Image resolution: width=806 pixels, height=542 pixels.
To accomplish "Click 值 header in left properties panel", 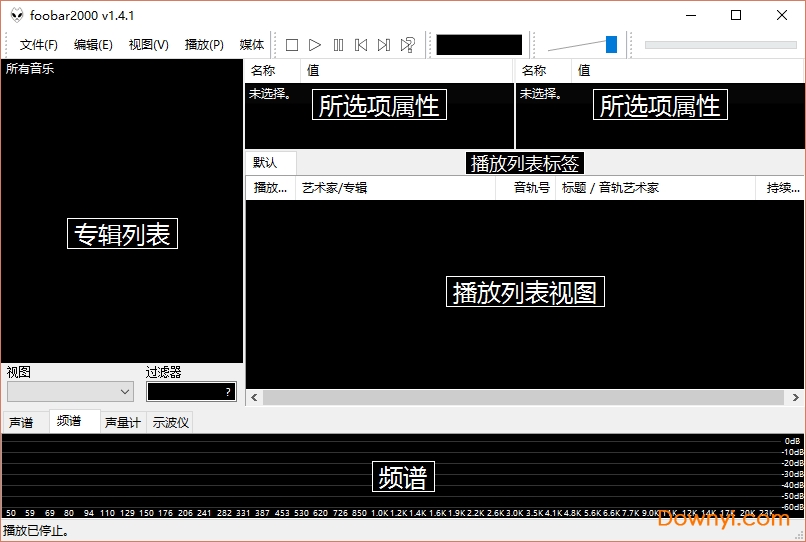I will pos(406,70).
